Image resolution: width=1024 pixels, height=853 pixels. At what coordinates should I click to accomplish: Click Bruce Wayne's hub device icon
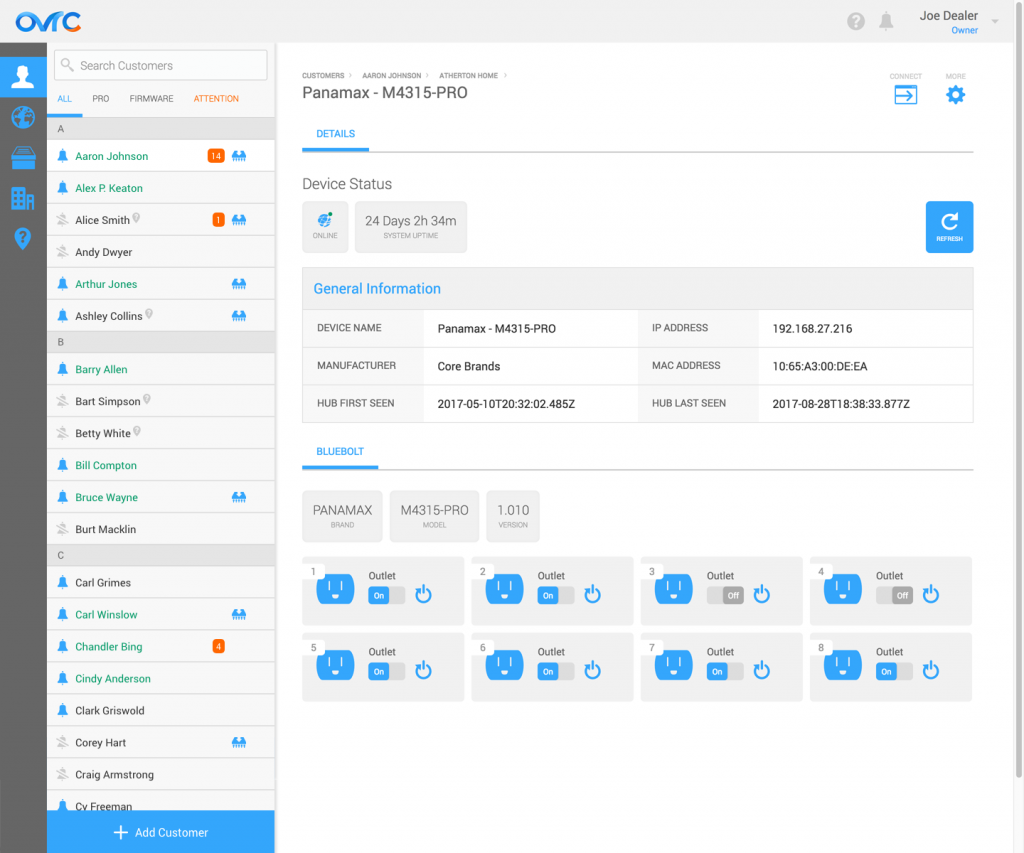[x=239, y=497]
